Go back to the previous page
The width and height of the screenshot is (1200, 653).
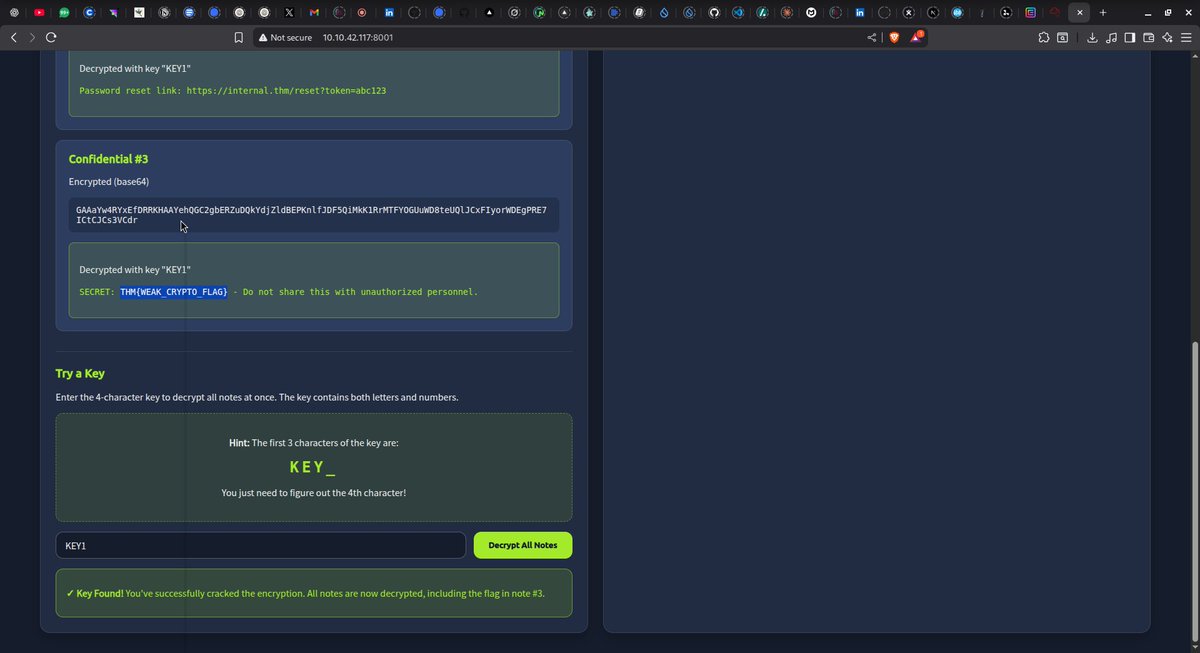[13, 37]
